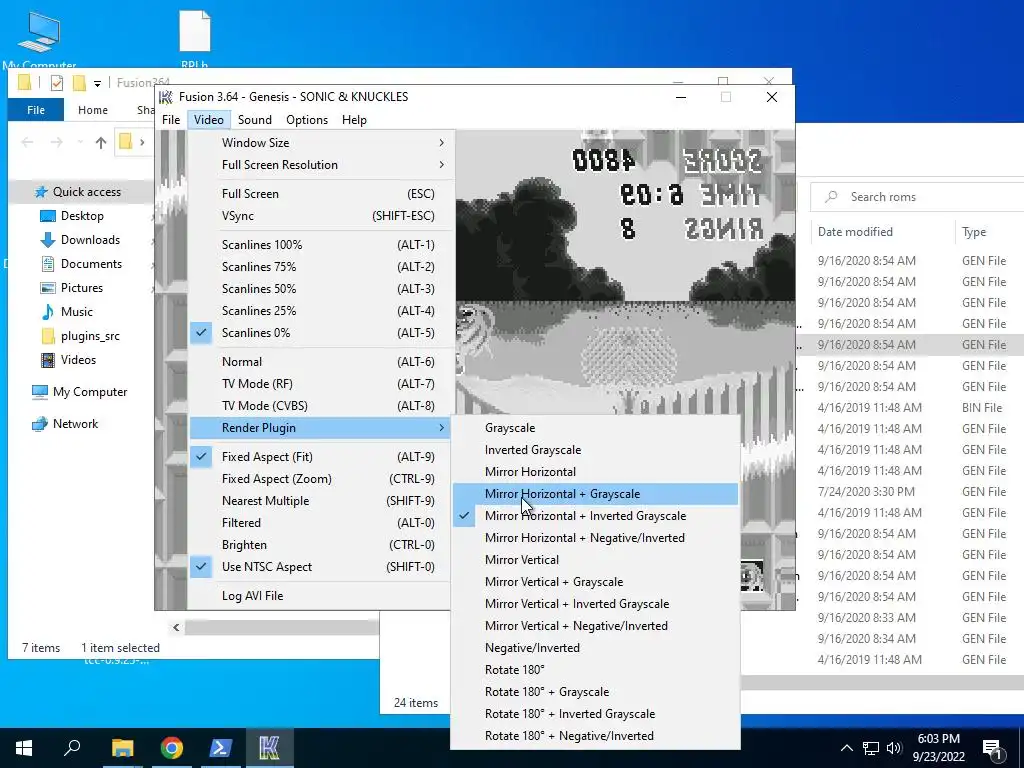Viewport: 1024px width, 768px height.
Task: Open PowerShell from taskbar
Action: point(220,748)
